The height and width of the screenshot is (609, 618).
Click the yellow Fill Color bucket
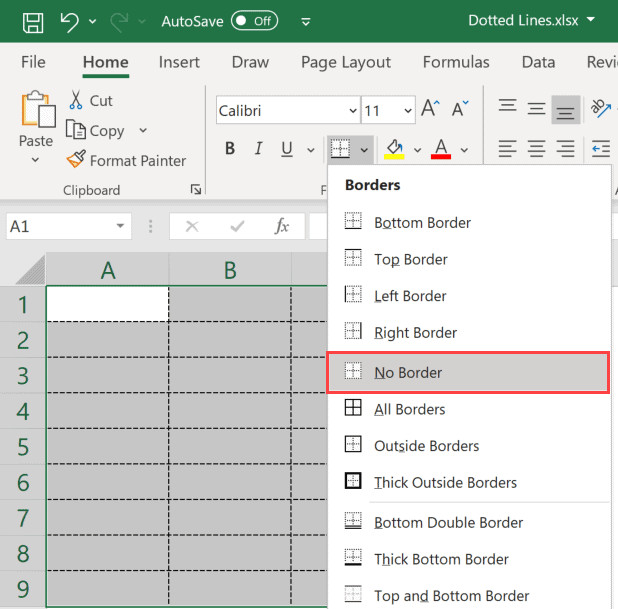[x=395, y=149]
